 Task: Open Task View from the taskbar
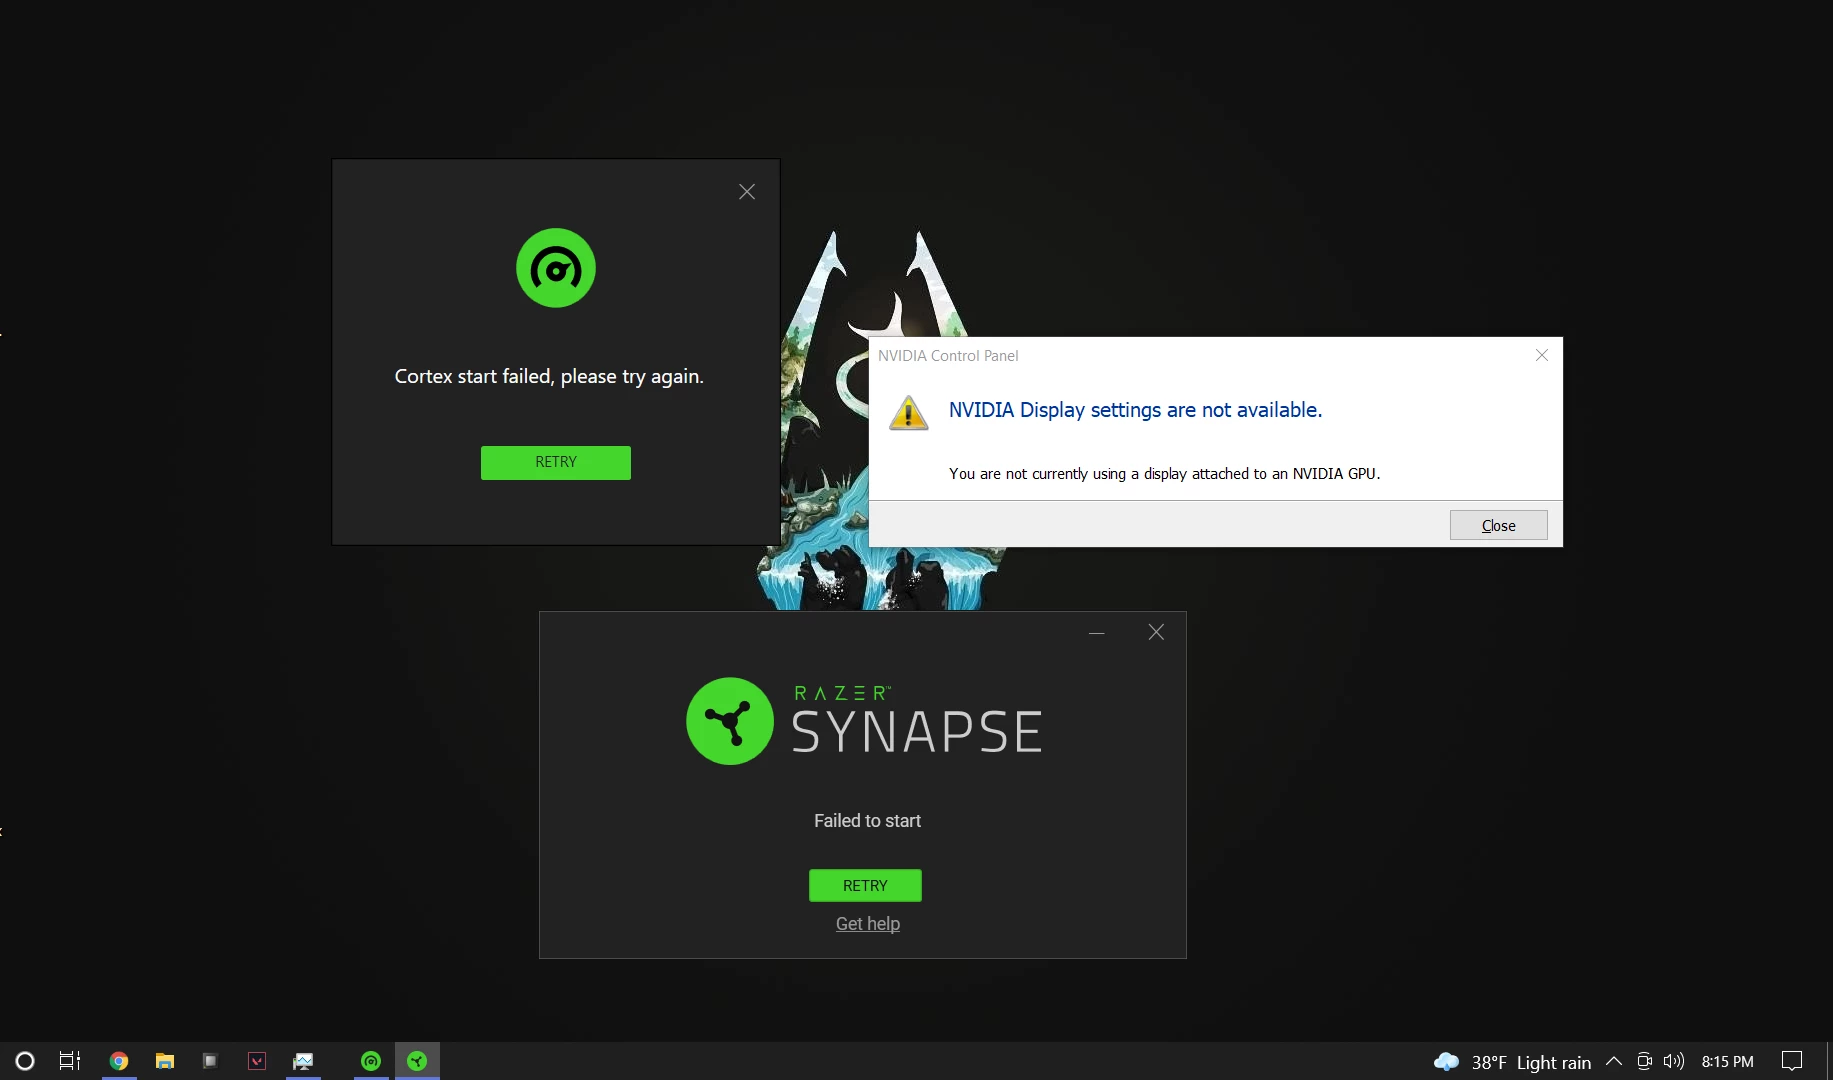tap(70, 1061)
